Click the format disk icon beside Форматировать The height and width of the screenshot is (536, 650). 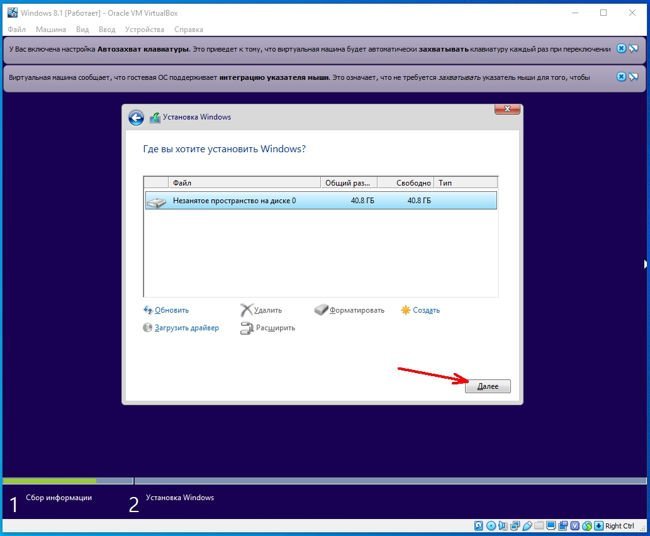tap(321, 310)
